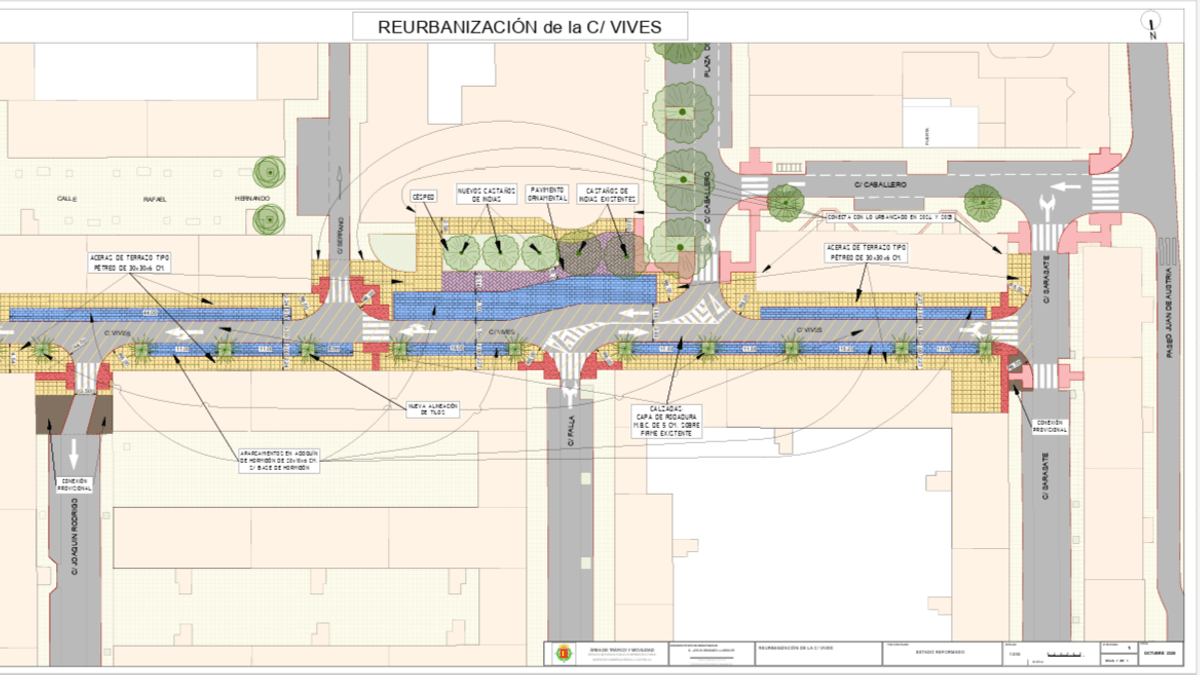Click the 'RAFAEL' street label

coord(155,199)
